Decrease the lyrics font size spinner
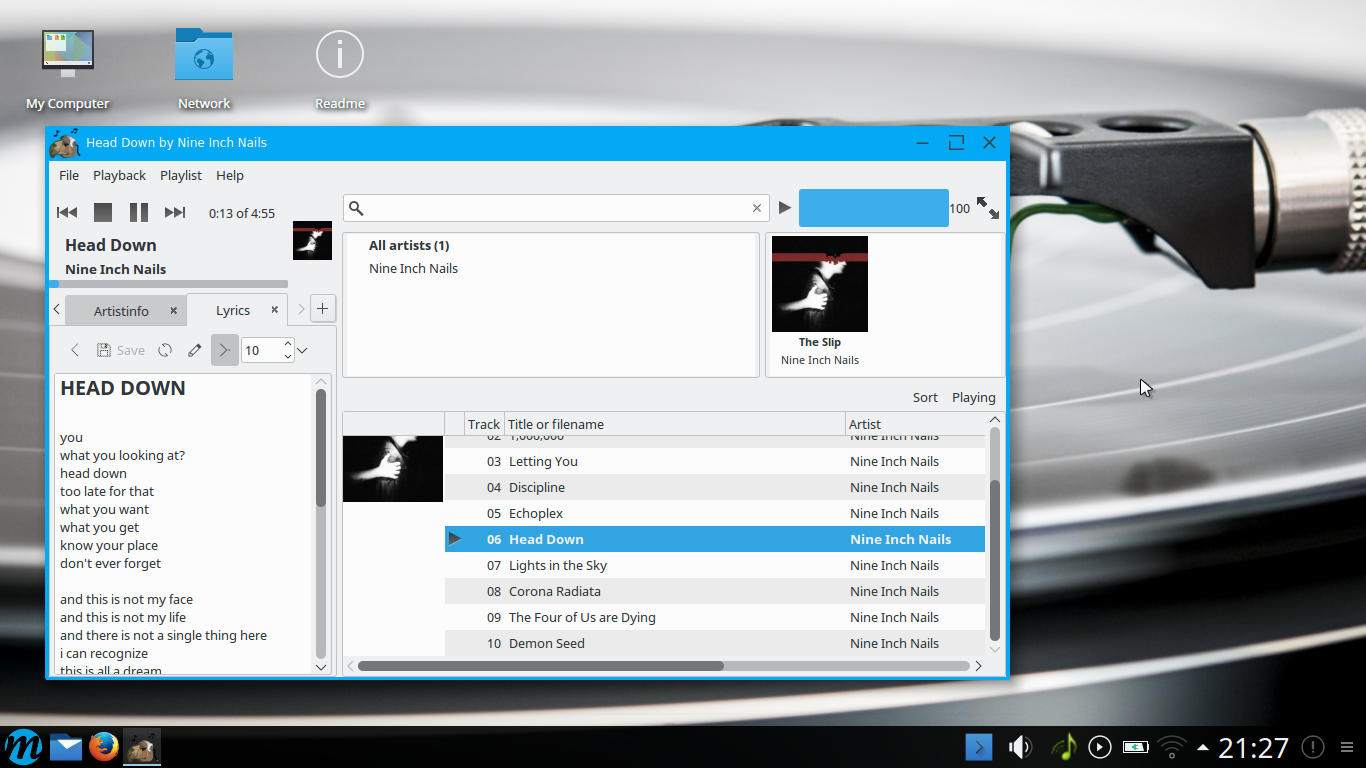The width and height of the screenshot is (1366, 768). [288, 356]
